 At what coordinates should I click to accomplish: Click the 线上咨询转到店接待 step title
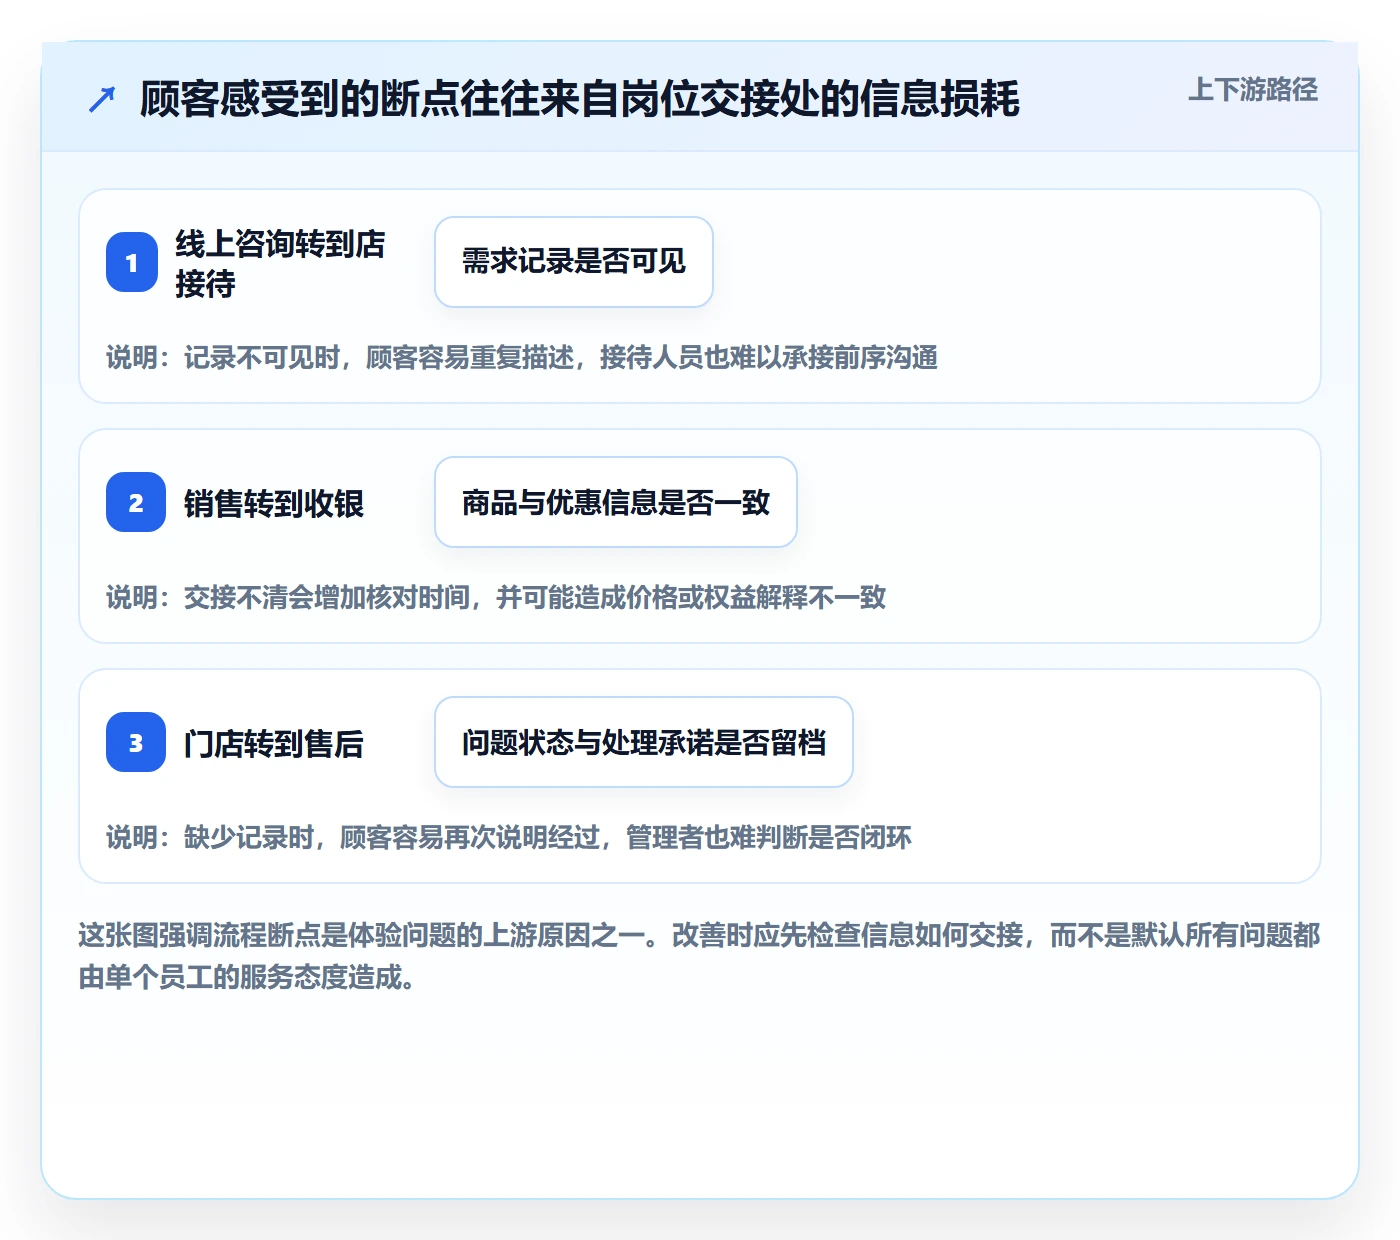pyautogui.click(x=280, y=263)
